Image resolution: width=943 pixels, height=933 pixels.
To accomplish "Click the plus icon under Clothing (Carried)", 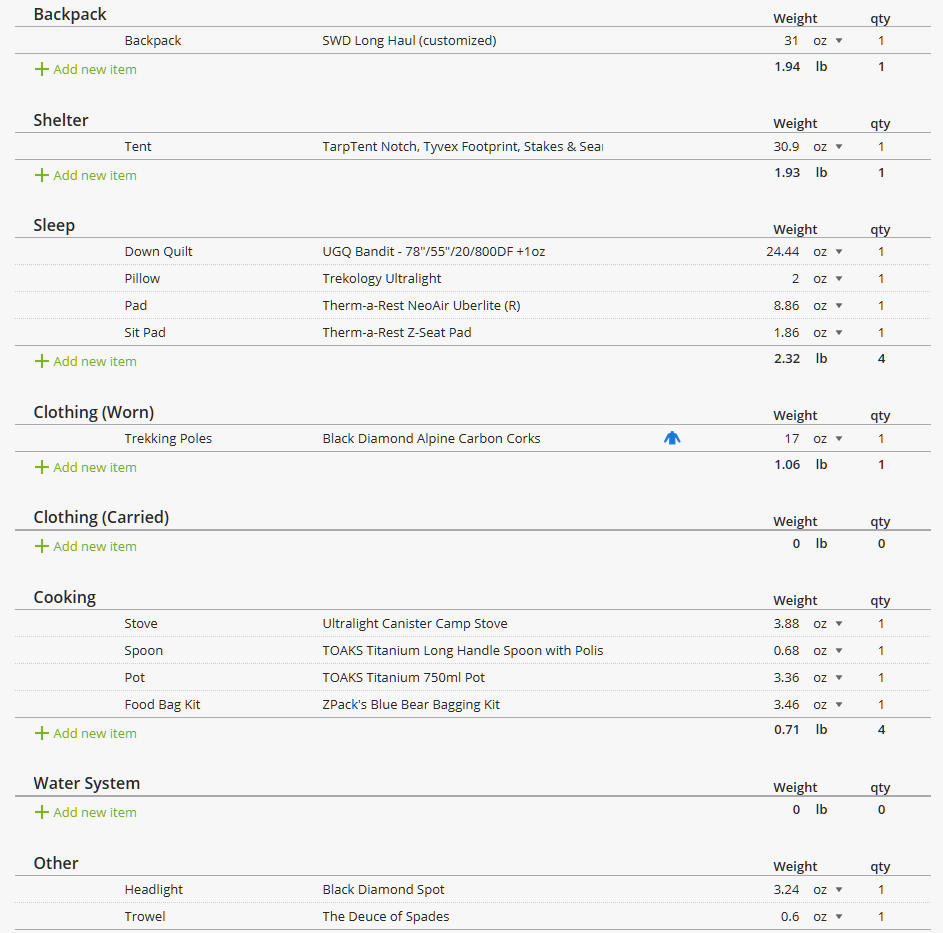I will 41,546.
